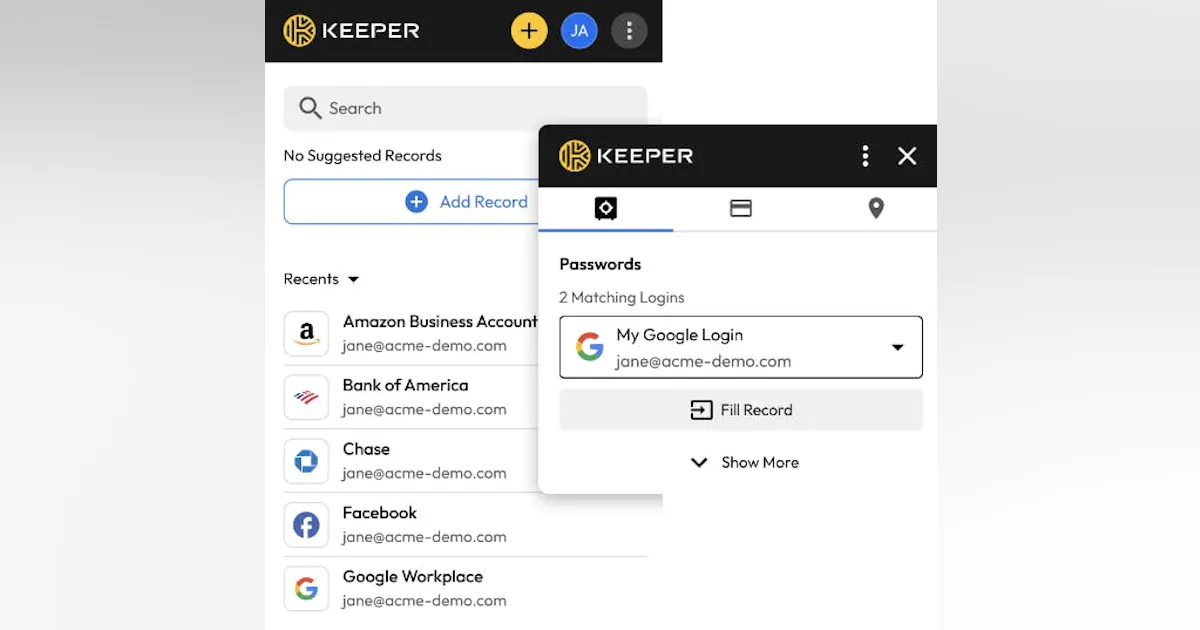
Task: Select the Passwords shield tab
Action: (605, 208)
